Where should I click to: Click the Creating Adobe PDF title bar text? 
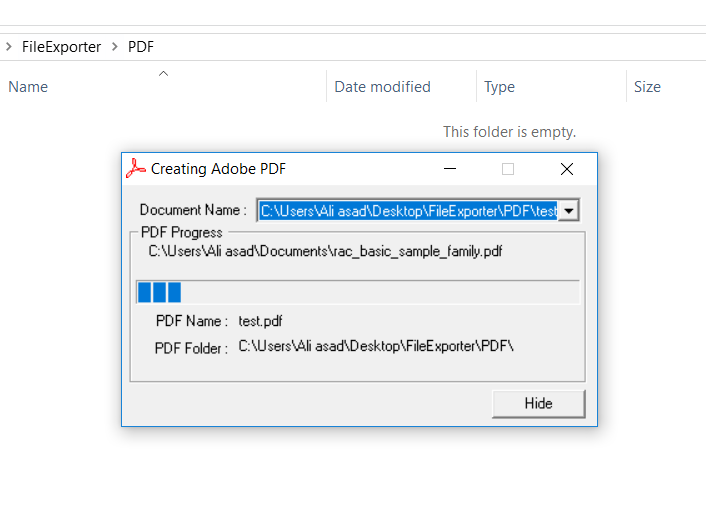point(218,169)
